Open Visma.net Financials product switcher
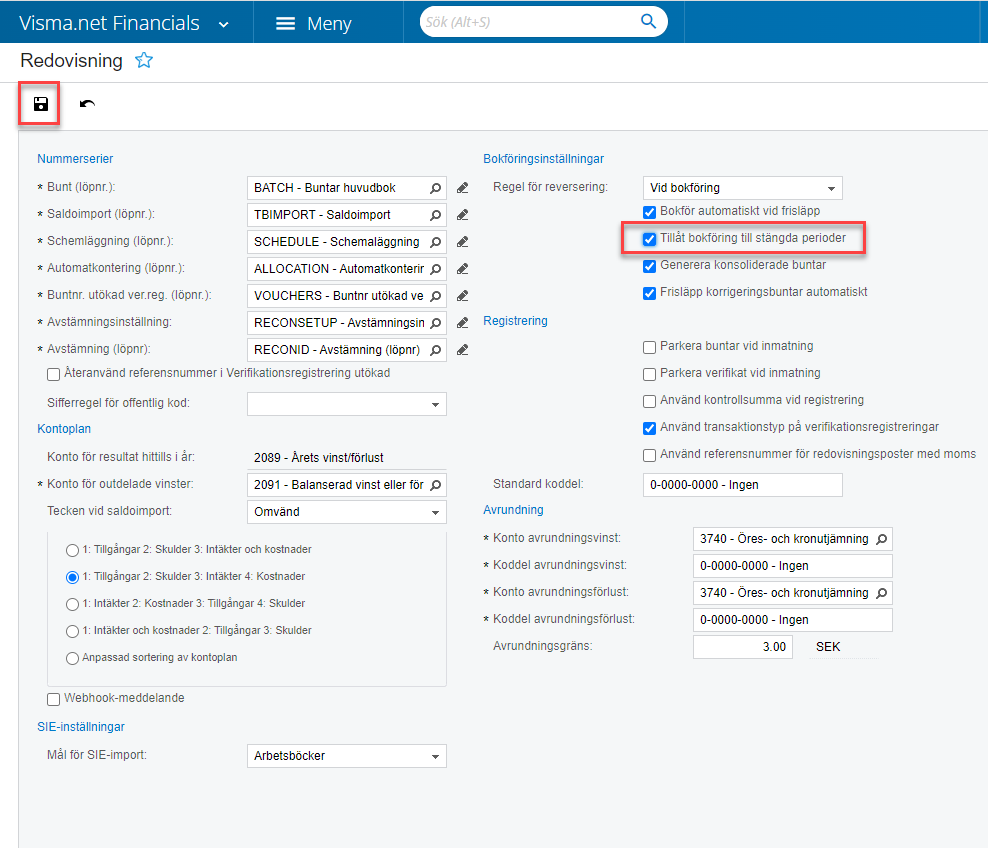The height and width of the screenshot is (848, 988). (x=222, y=23)
